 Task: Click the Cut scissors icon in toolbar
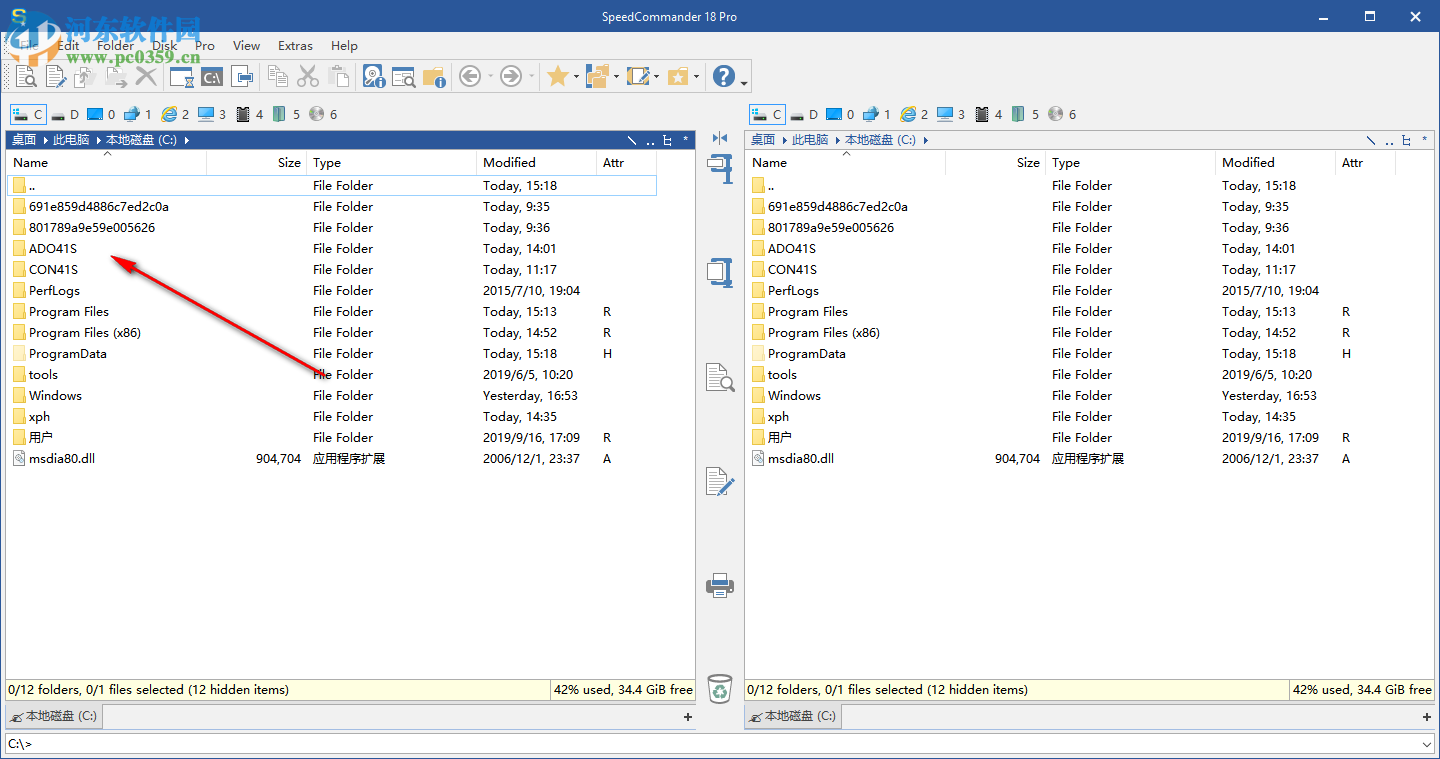coord(308,77)
